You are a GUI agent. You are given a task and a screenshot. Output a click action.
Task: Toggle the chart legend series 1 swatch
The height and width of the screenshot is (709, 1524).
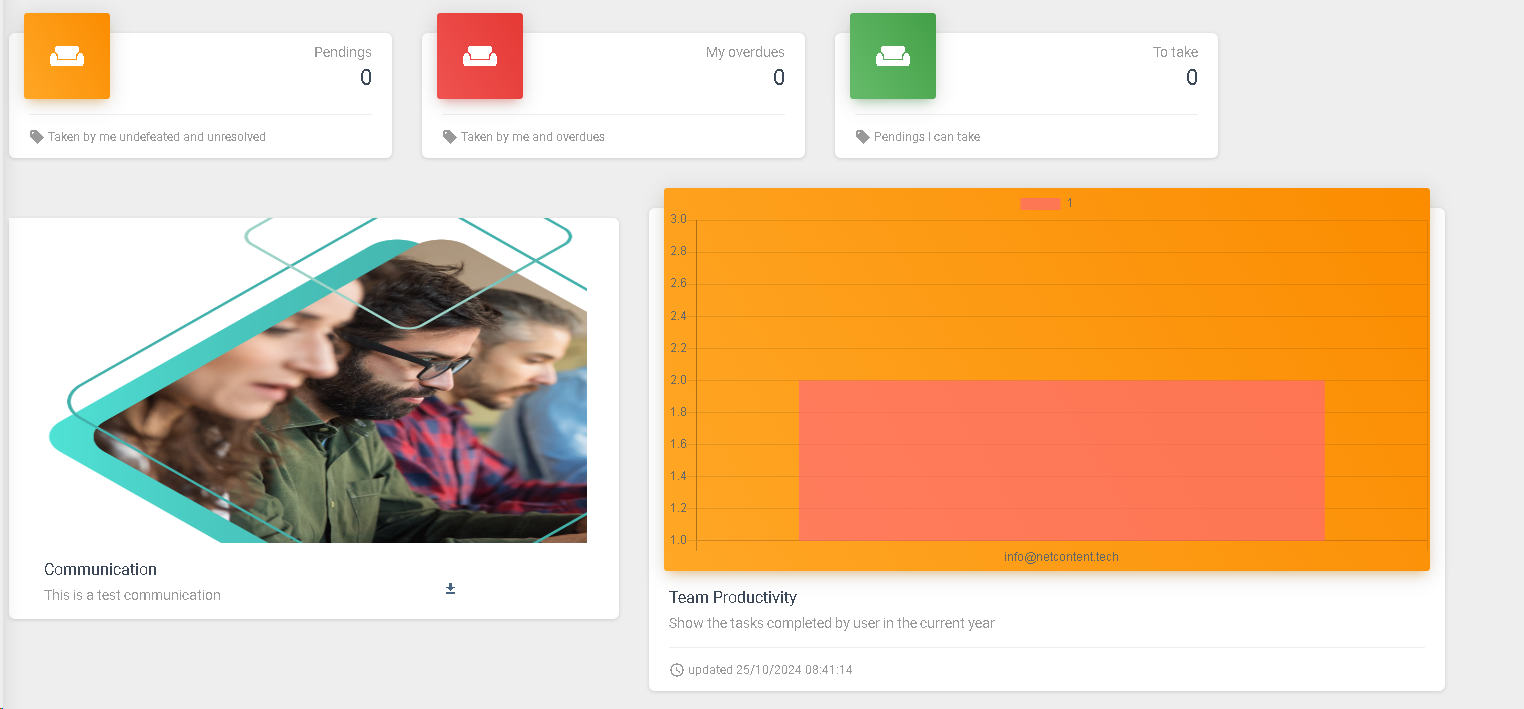[x=1040, y=203]
